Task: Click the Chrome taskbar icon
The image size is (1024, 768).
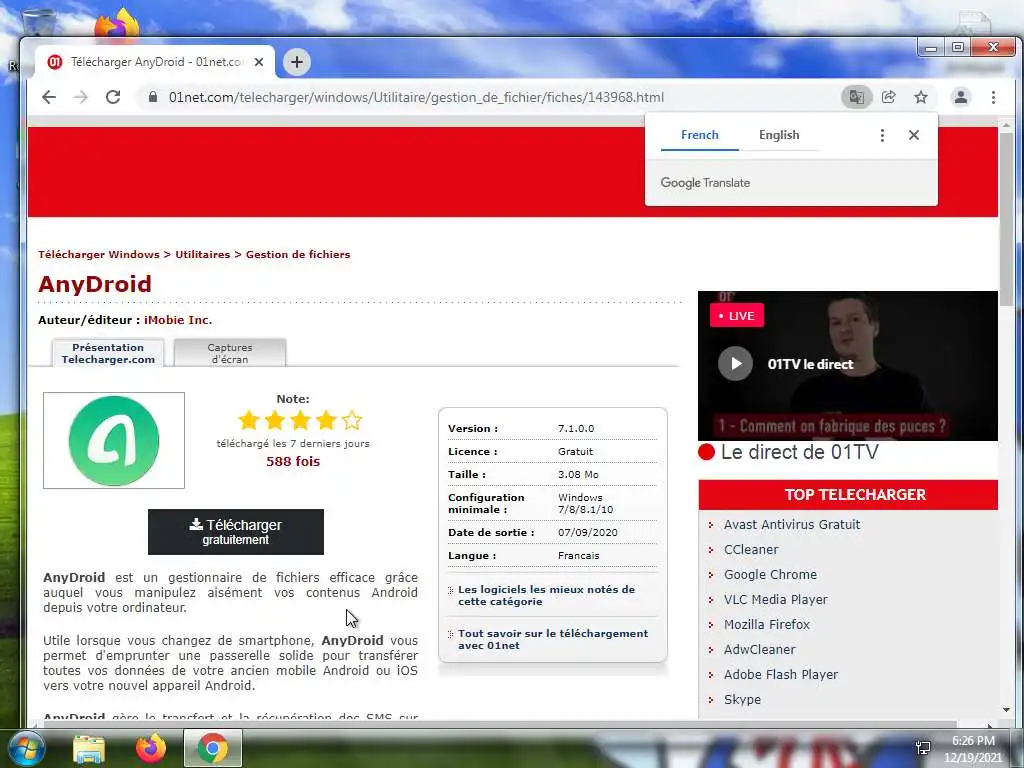Action: (x=213, y=748)
